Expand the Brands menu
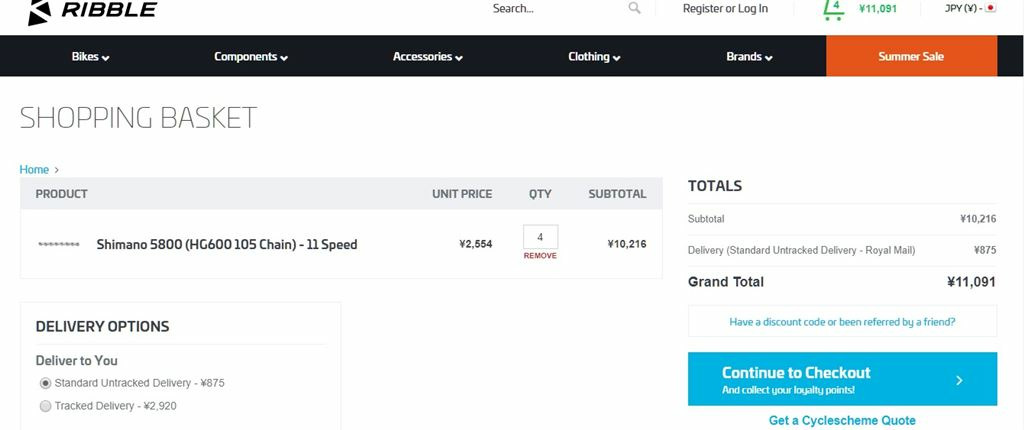The width and height of the screenshot is (1024, 430). pos(749,56)
